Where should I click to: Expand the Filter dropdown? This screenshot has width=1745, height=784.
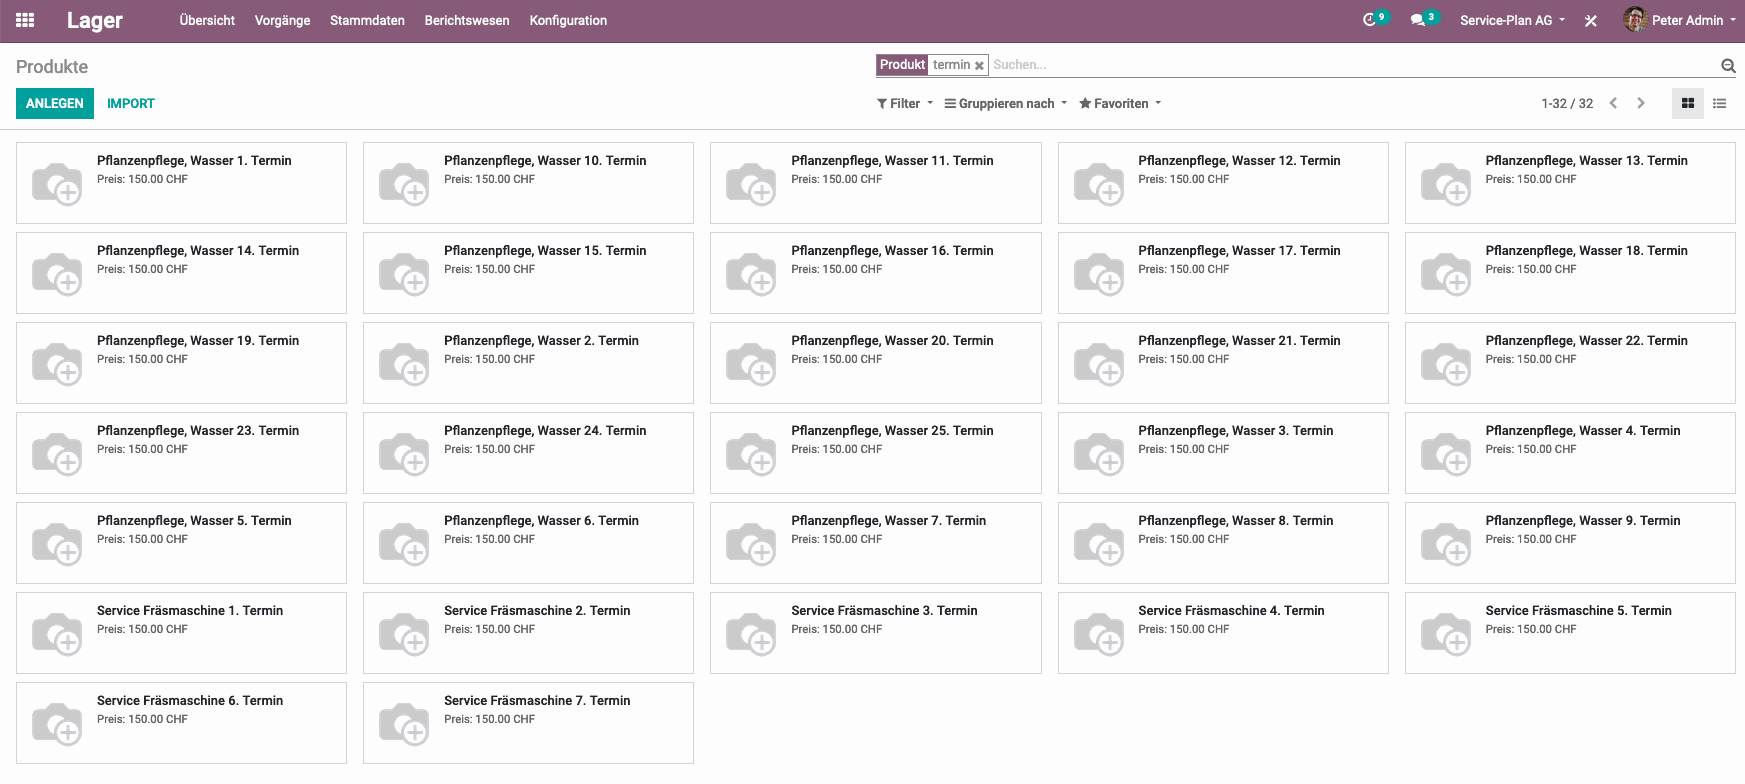pos(905,103)
